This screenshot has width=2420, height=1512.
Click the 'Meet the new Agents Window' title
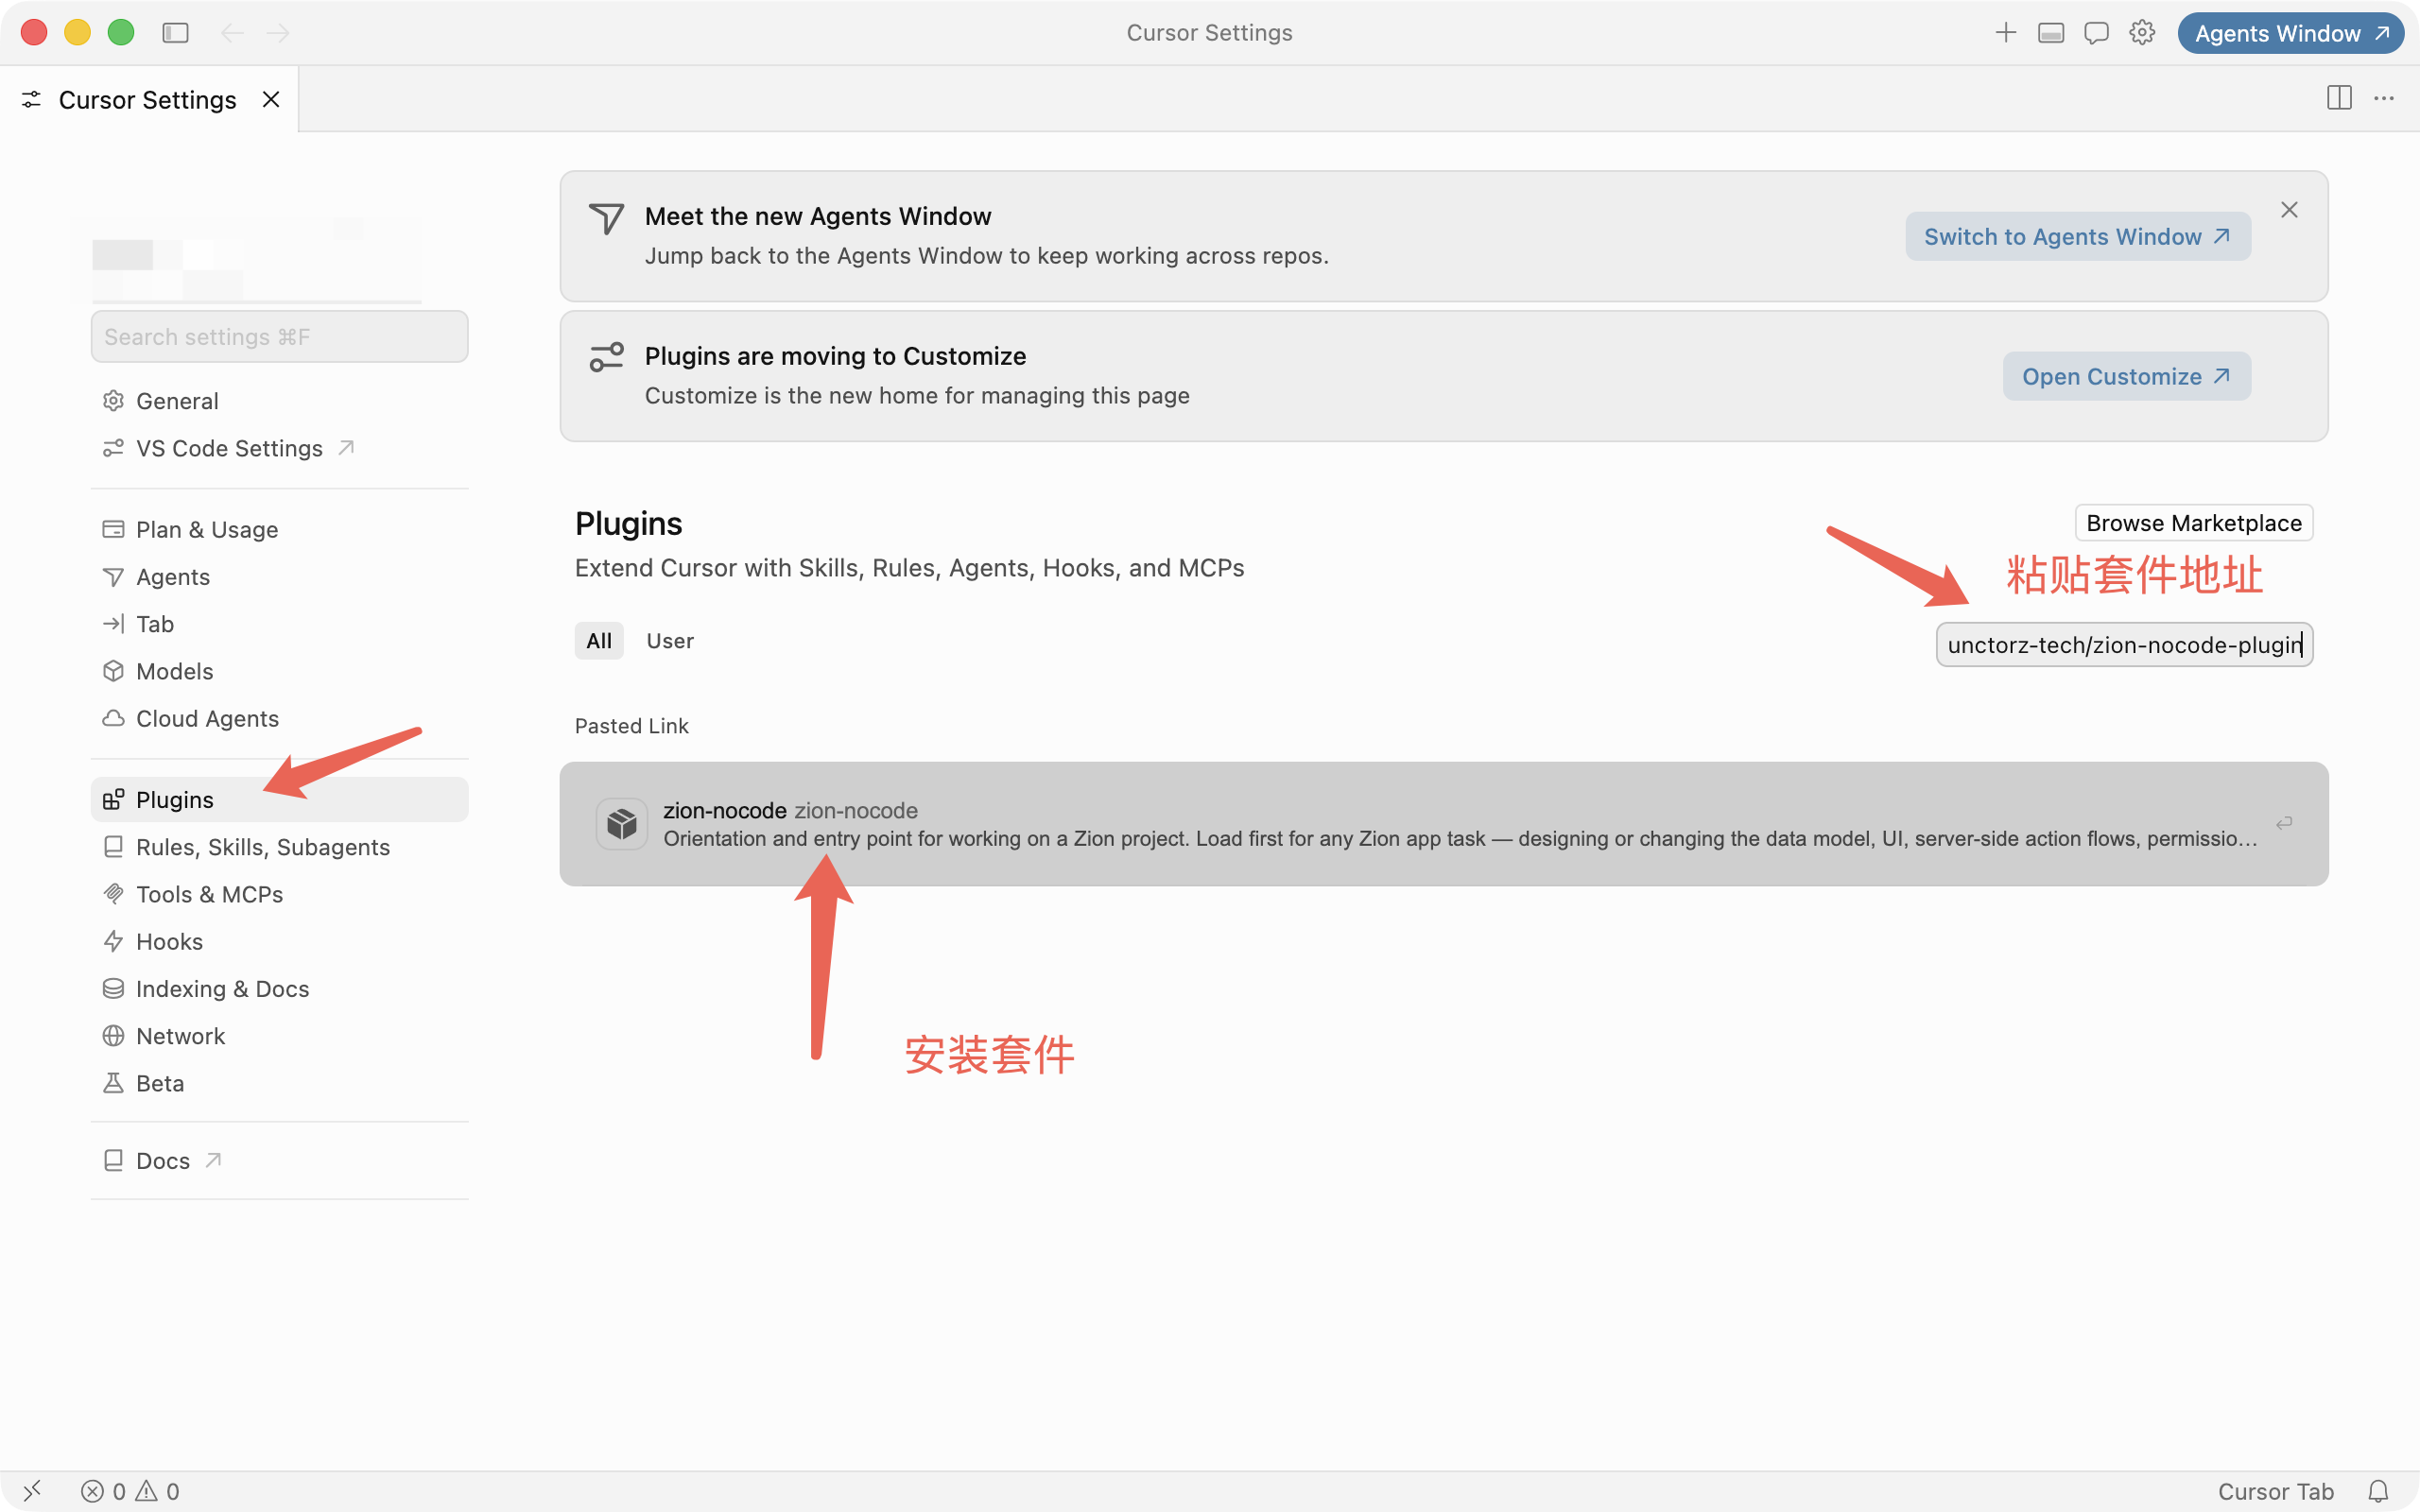tap(818, 216)
